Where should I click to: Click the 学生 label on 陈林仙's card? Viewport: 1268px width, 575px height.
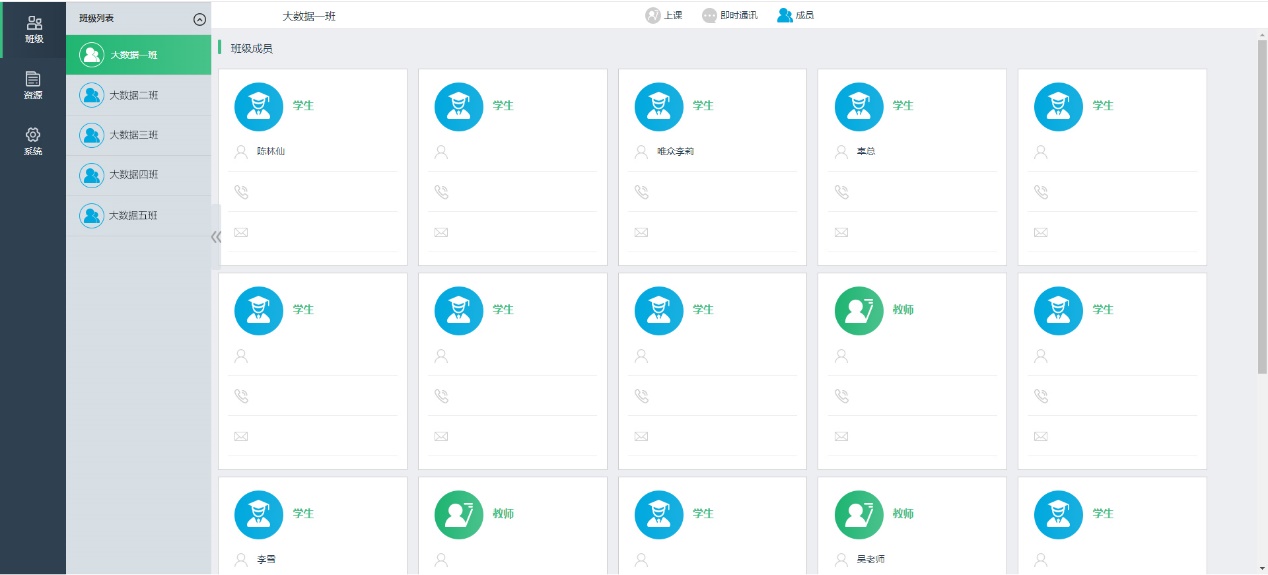pos(303,105)
